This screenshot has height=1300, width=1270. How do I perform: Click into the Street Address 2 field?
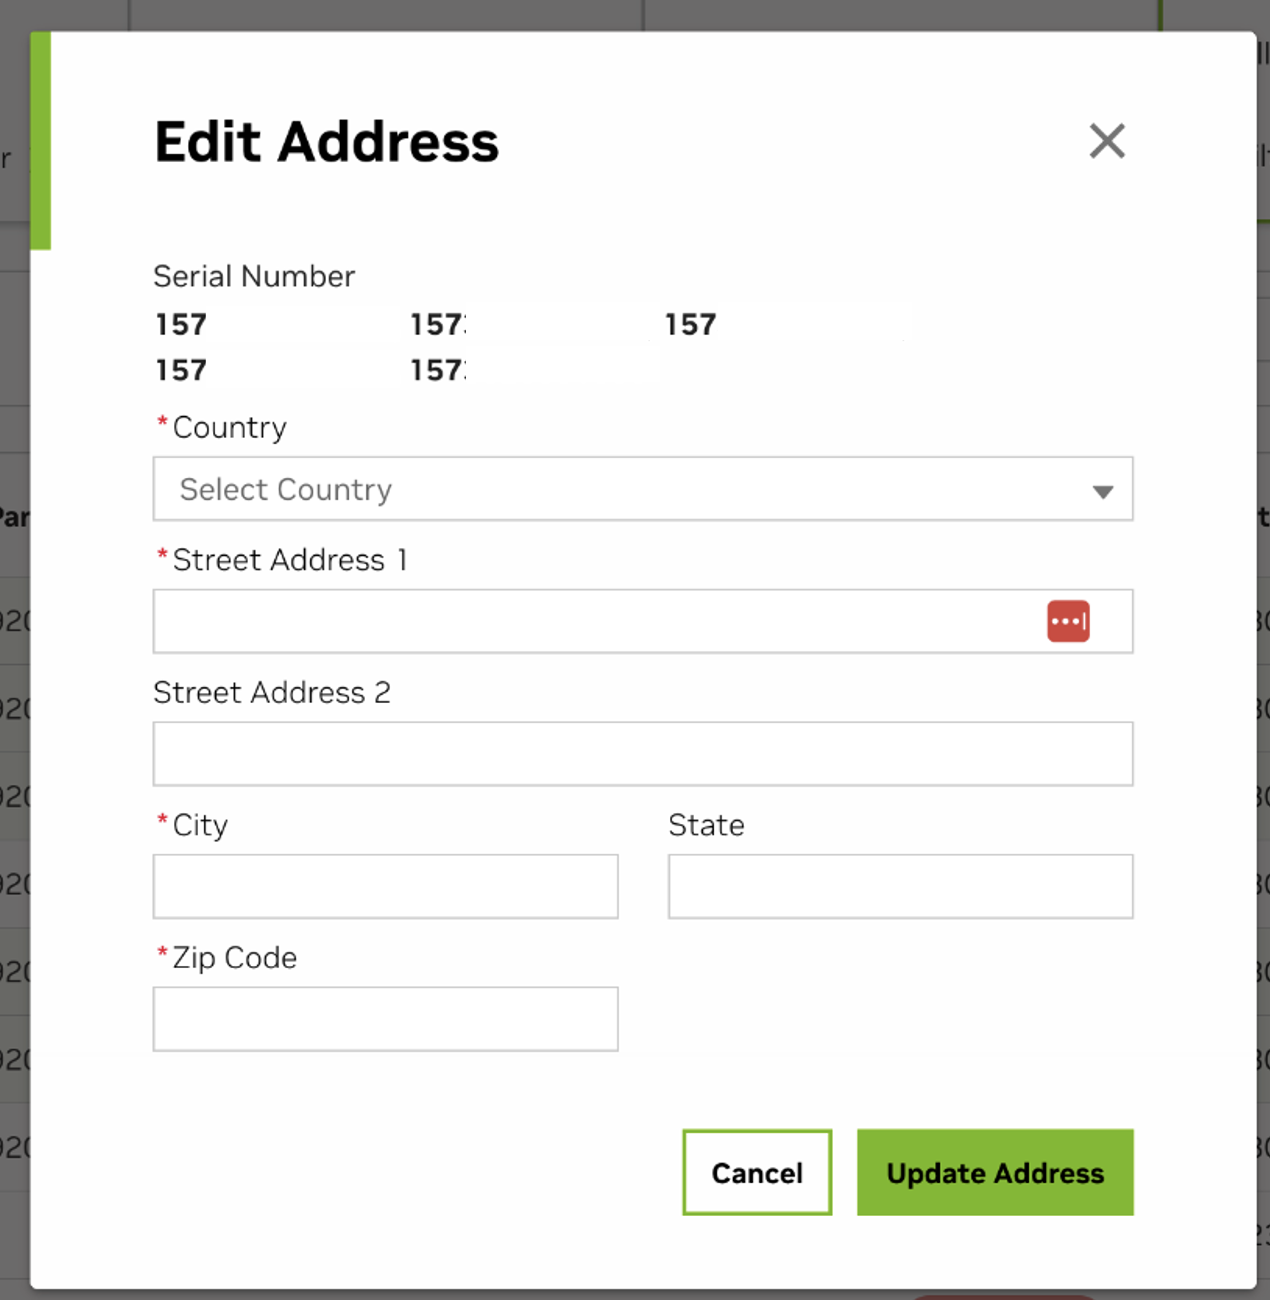[642, 754]
